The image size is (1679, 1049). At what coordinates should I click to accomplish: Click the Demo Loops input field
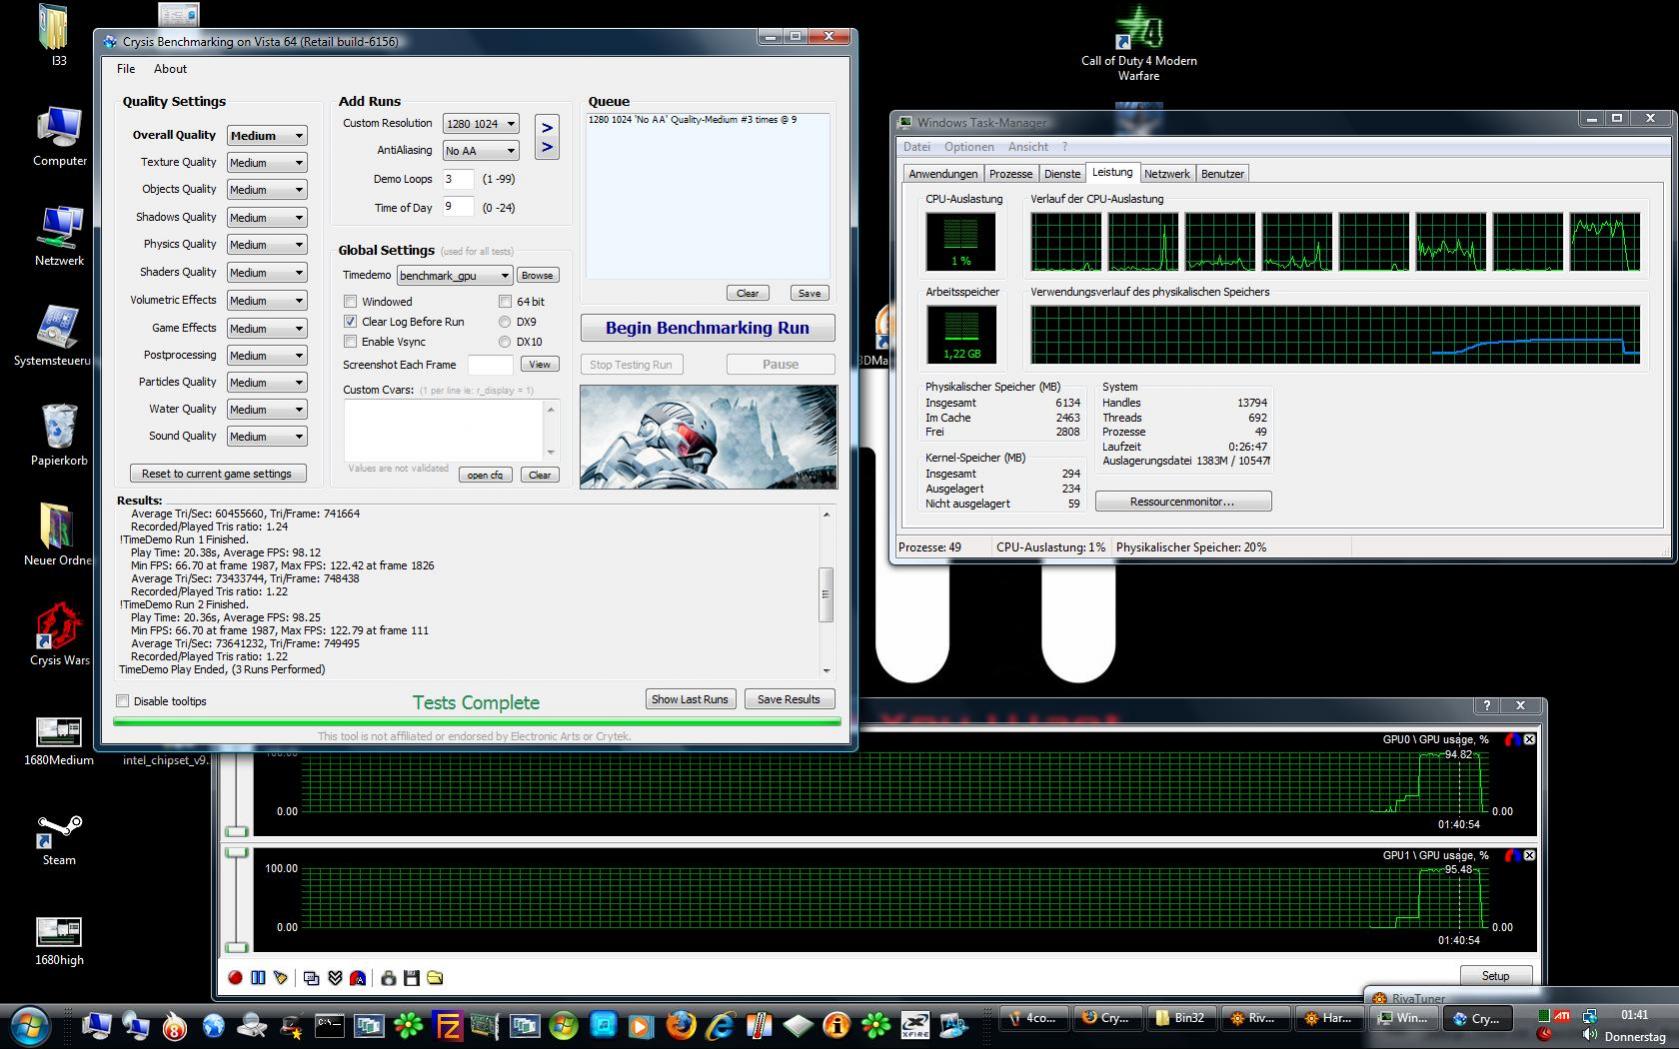pyautogui.click(x=458, y=179)
